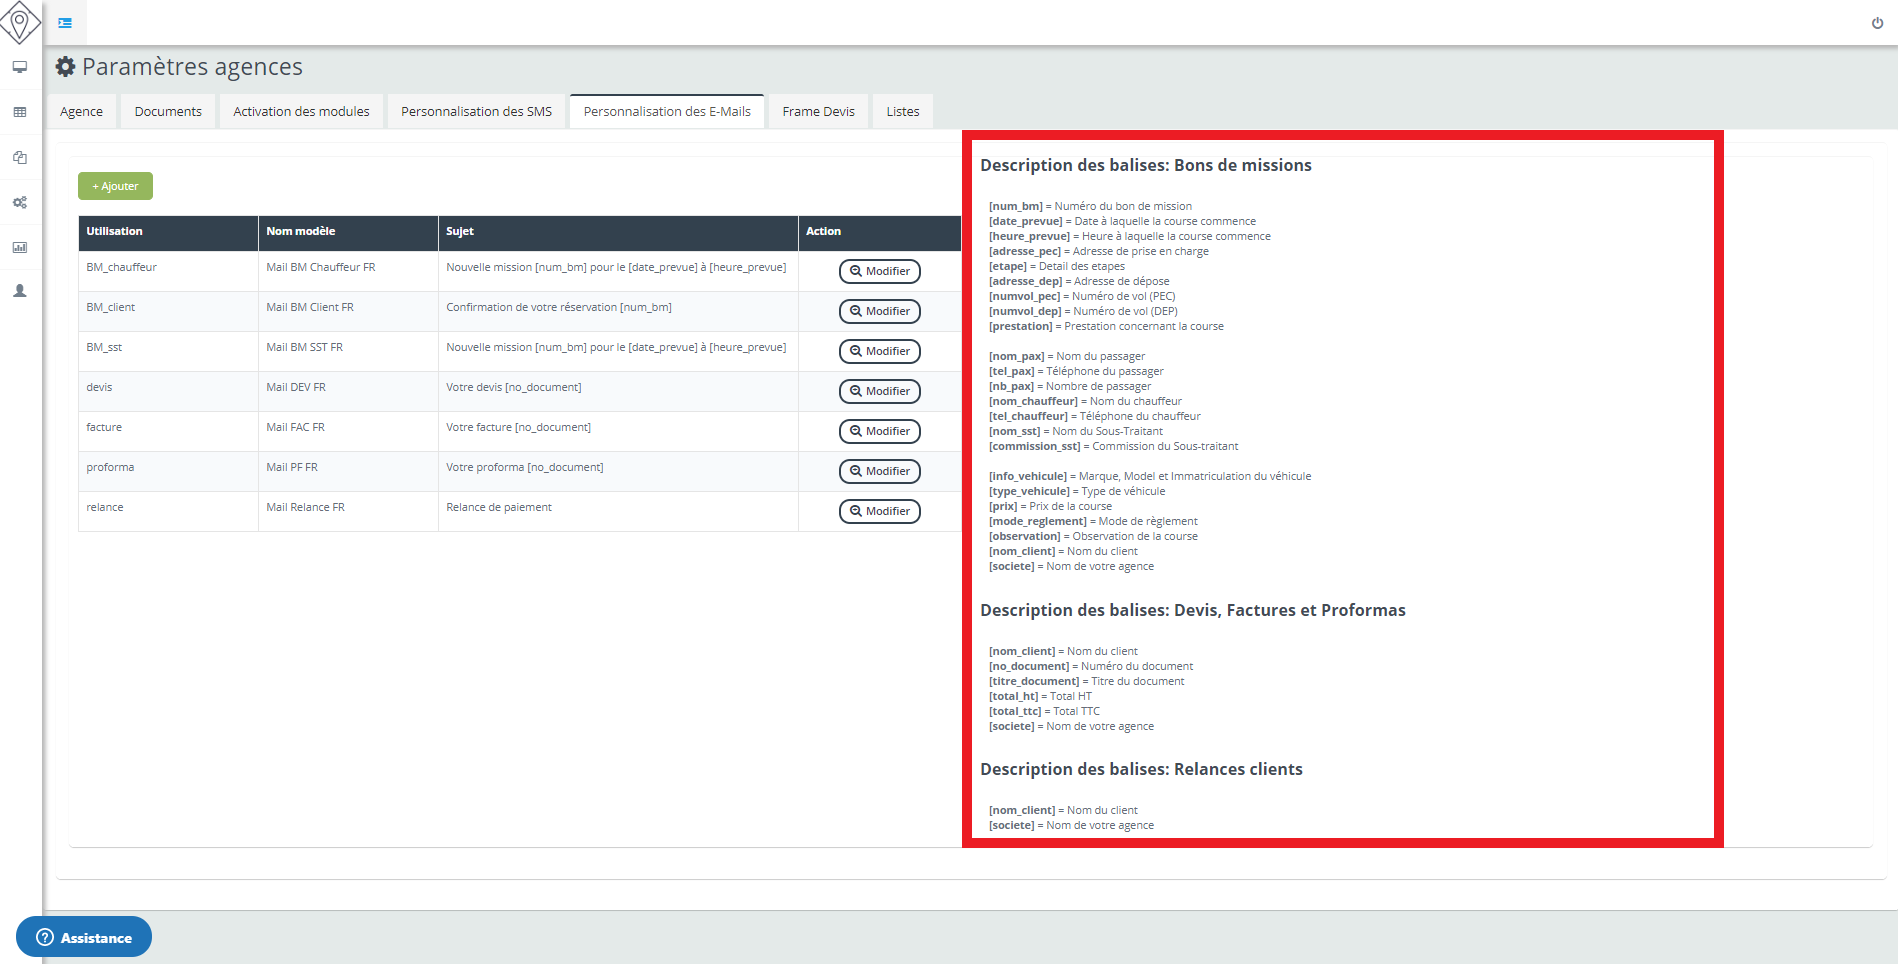Switch to the Agence tab
Screen dimensions: 1898x964
coord(81,112)
